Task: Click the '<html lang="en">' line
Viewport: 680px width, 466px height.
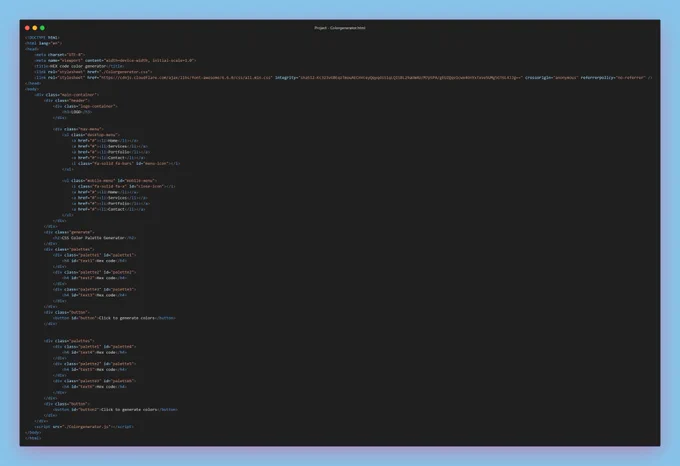Action: point(43,43)
